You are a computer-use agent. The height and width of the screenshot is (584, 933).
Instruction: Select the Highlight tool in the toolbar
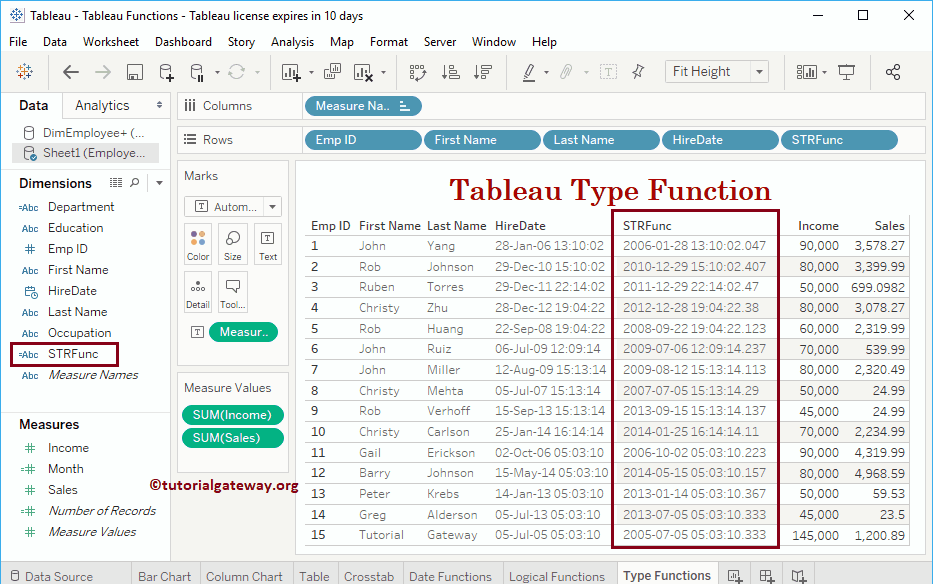pyautogui.click(x=530, y=72)
